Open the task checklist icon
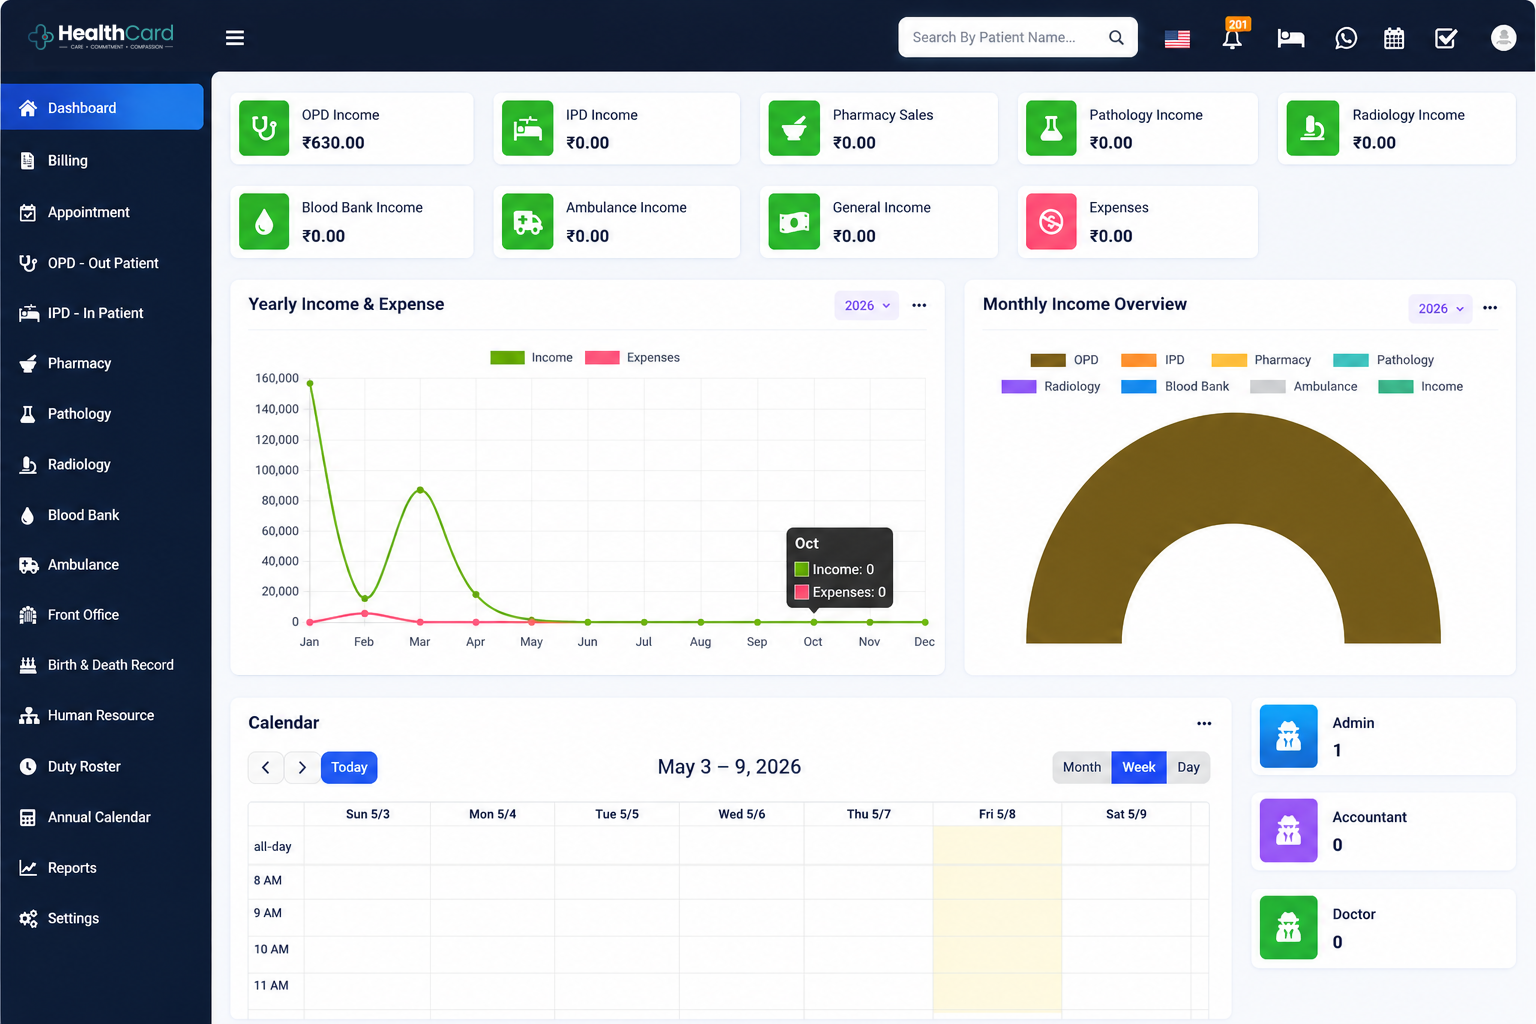The width and height of the screenshot is (1536, 1024). (x=1446, y=38)
